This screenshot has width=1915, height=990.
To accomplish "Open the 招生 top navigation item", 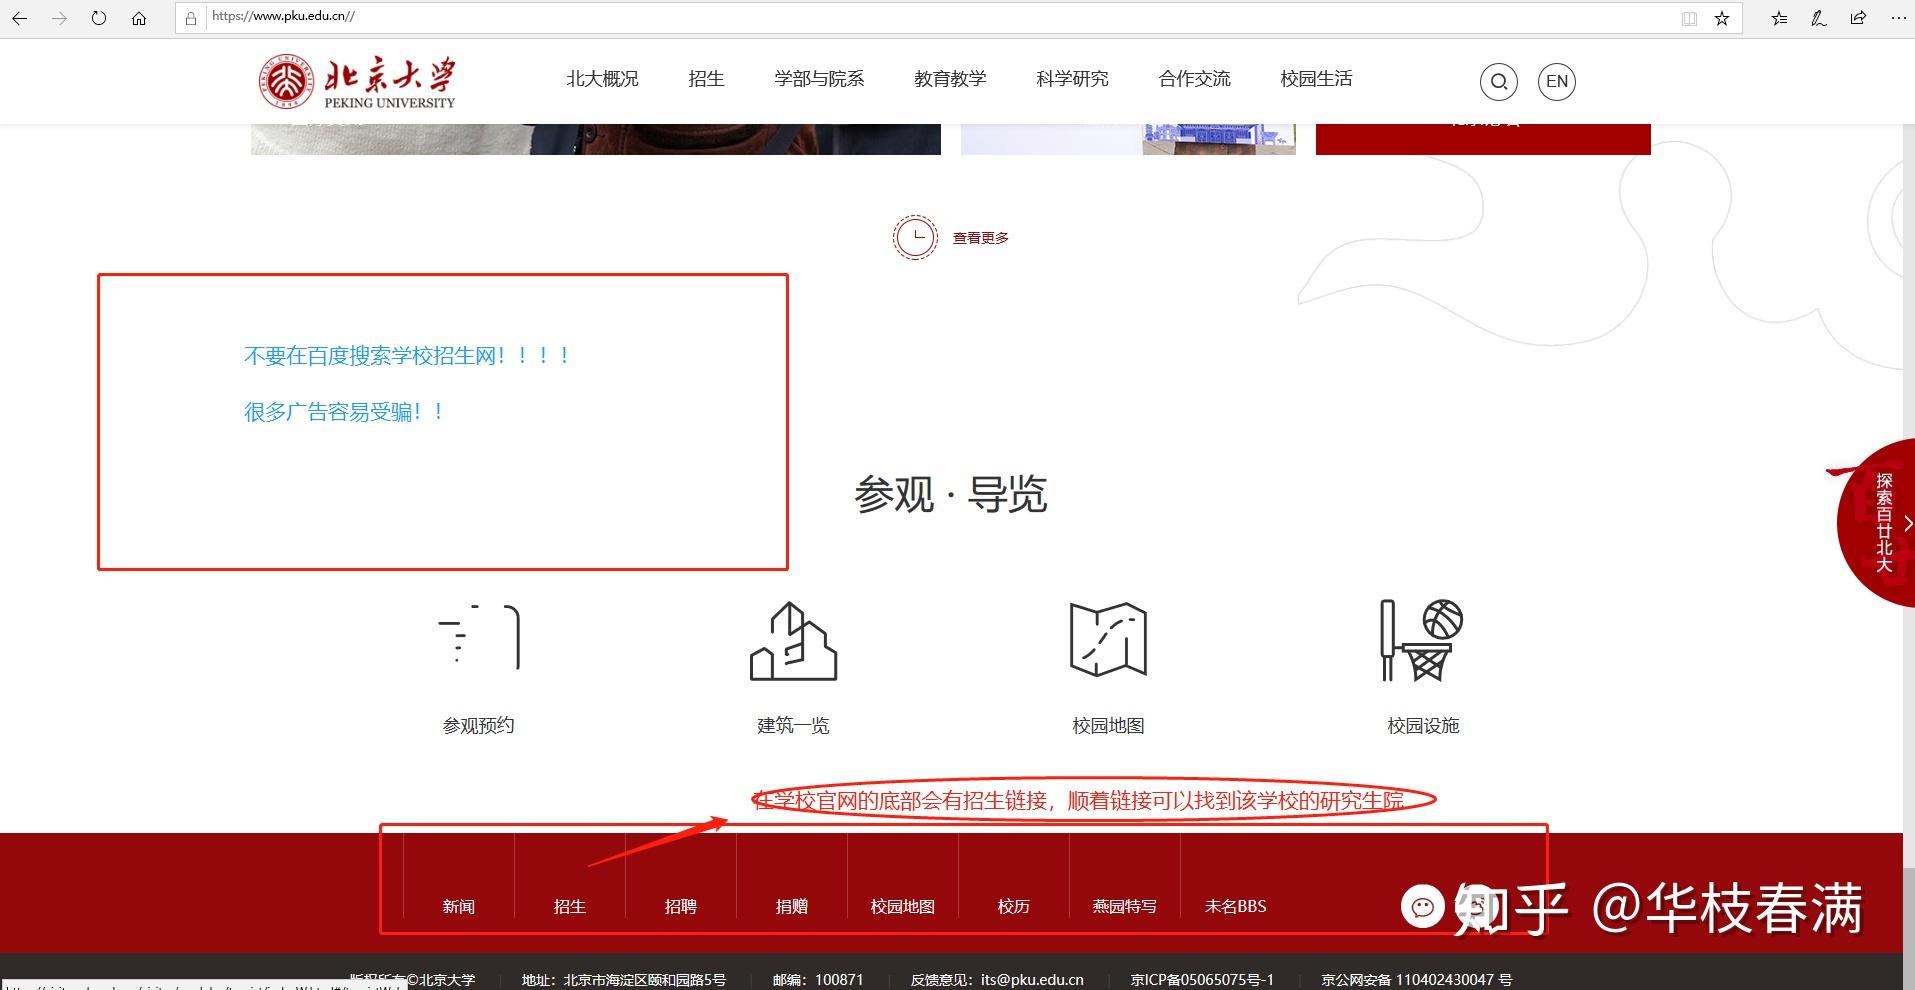I will [706, 79].
